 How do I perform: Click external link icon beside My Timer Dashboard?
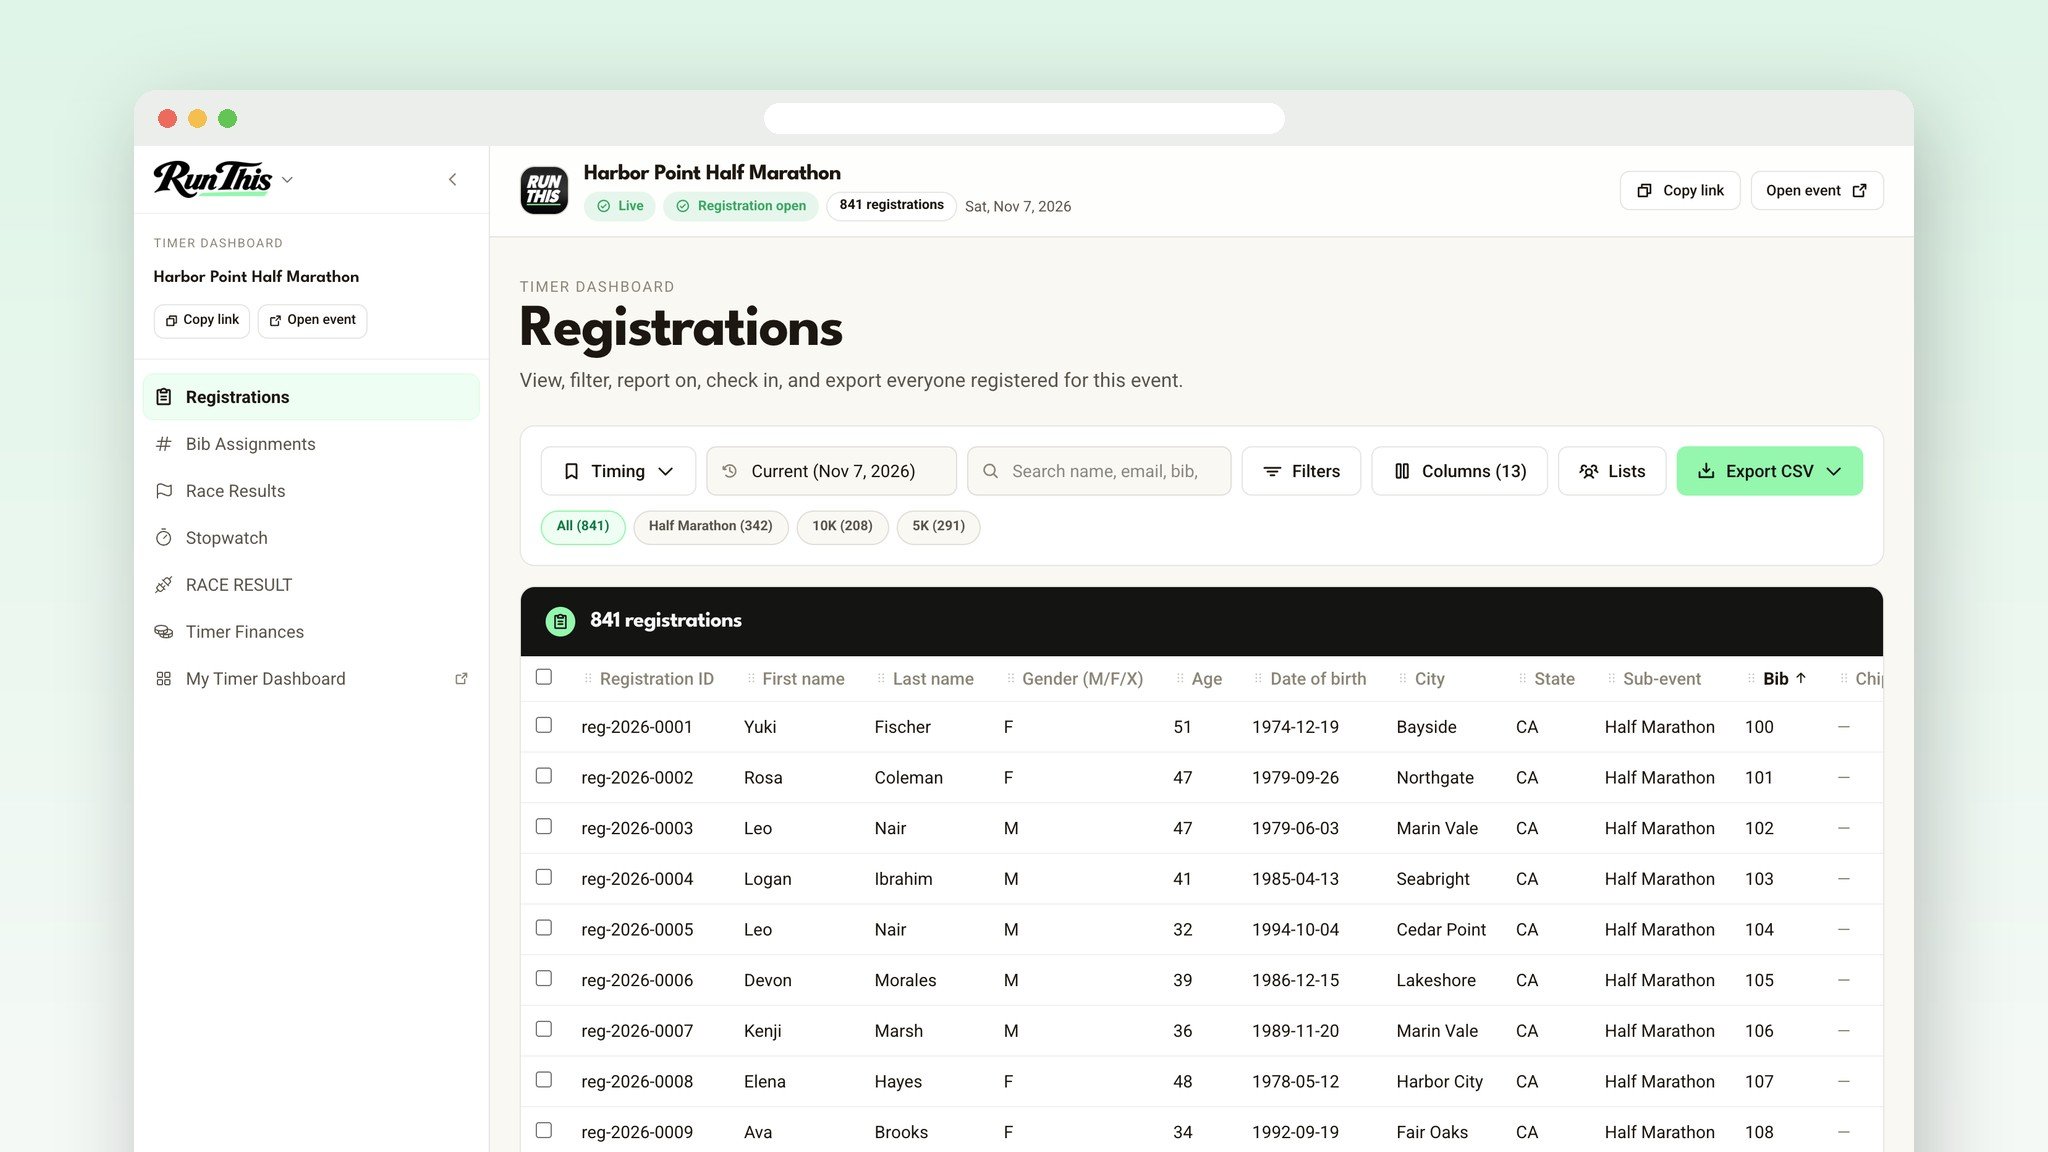(461, 679)
